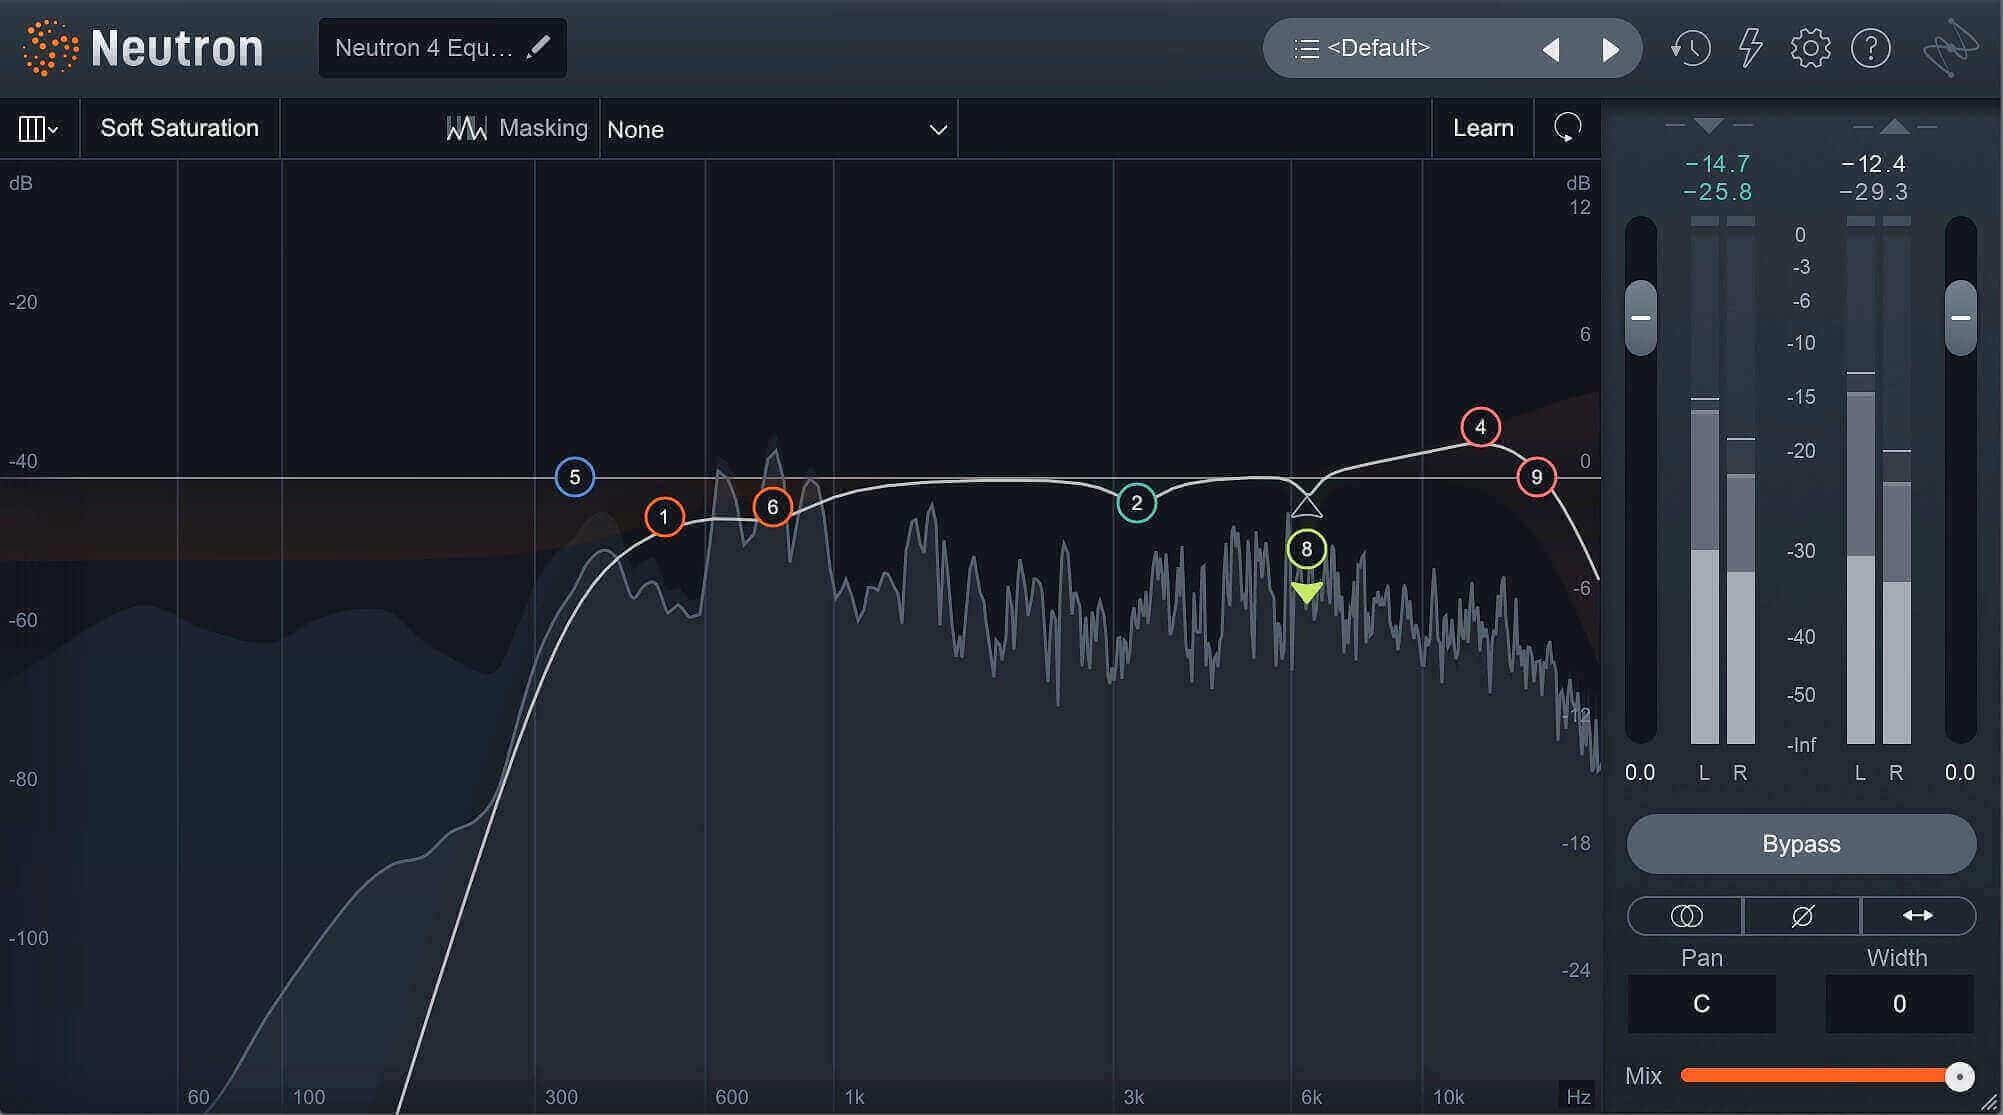This screenshot has height=1115, width=2003.
Task: Go to next preset arrow
Action: point(1610,49)
